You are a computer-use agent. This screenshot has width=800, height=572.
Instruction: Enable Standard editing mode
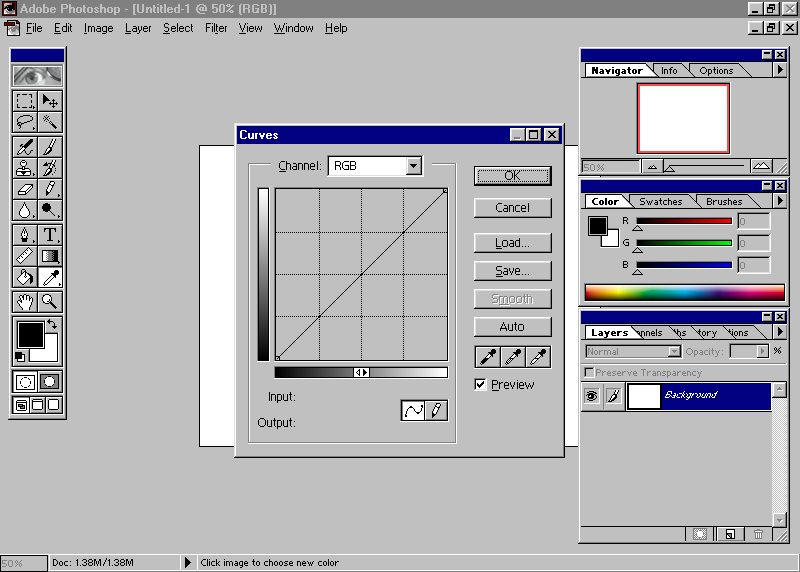click(25, 382)
